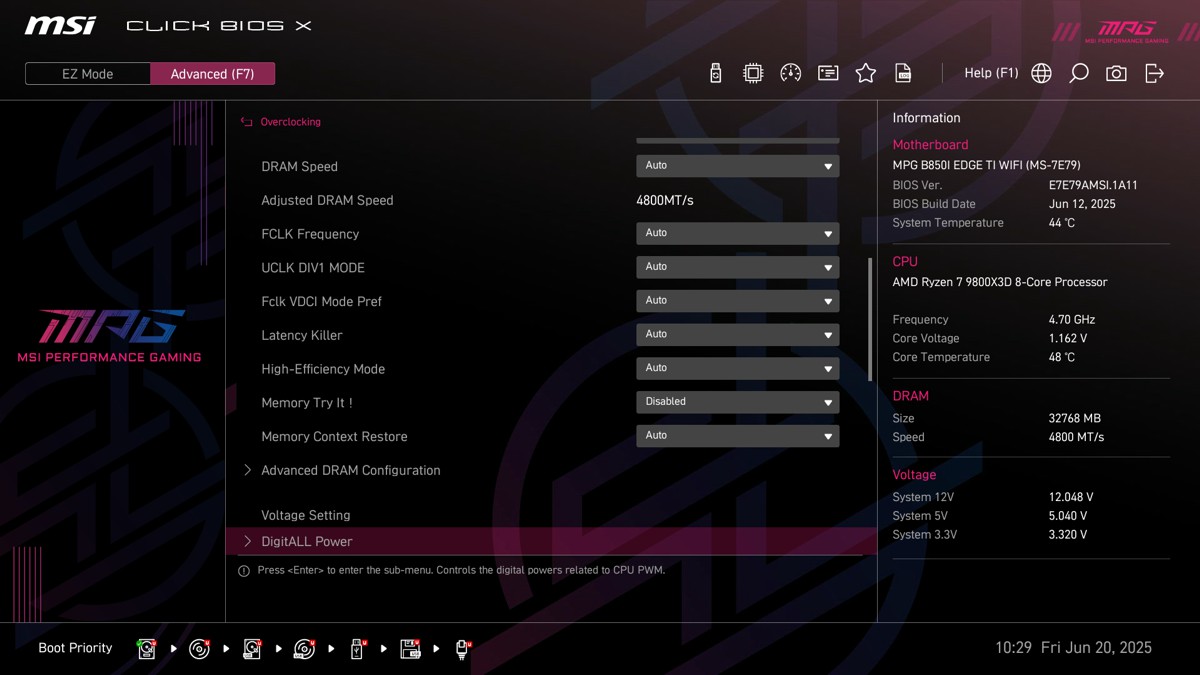Open the M-Flash USB BIOS update icon
This screenshot has width=1200, height=675.
tap(715, 73)
